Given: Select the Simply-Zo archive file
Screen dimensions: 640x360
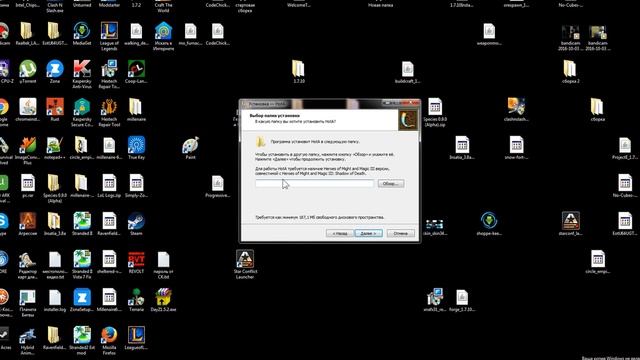Looking at the screenshot, I should point(136,186).
